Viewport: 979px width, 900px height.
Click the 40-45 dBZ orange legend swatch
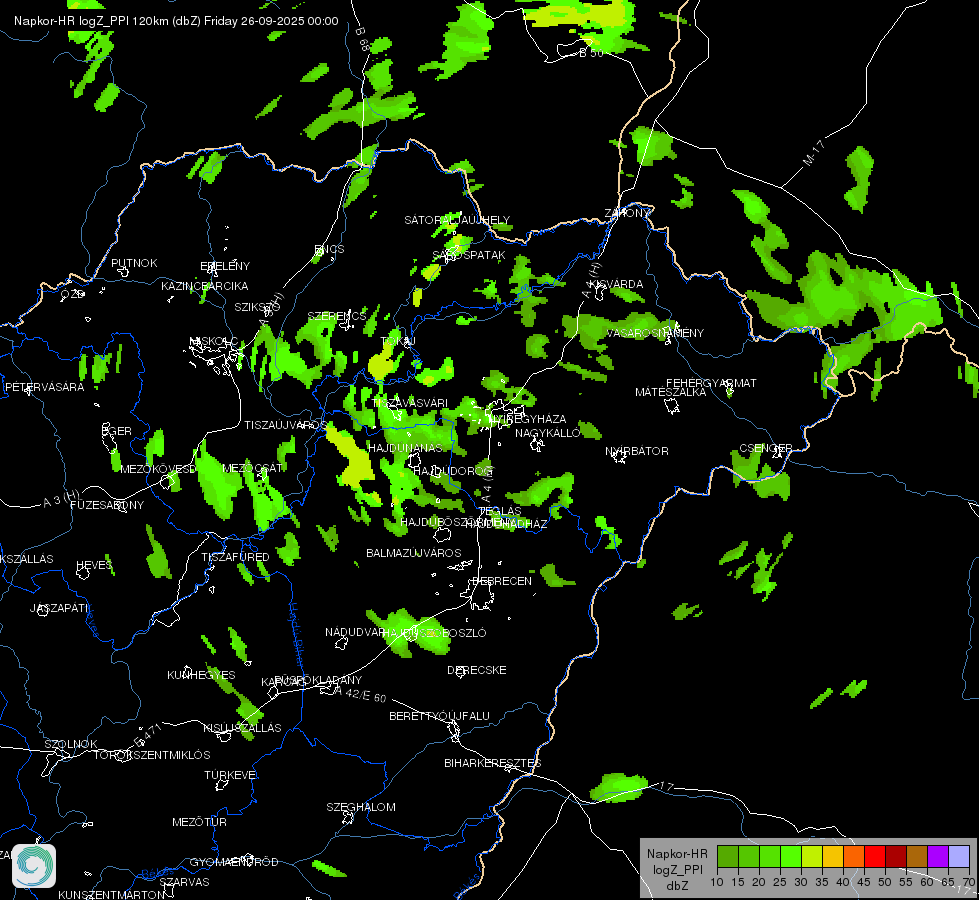[x=854, y=857]
